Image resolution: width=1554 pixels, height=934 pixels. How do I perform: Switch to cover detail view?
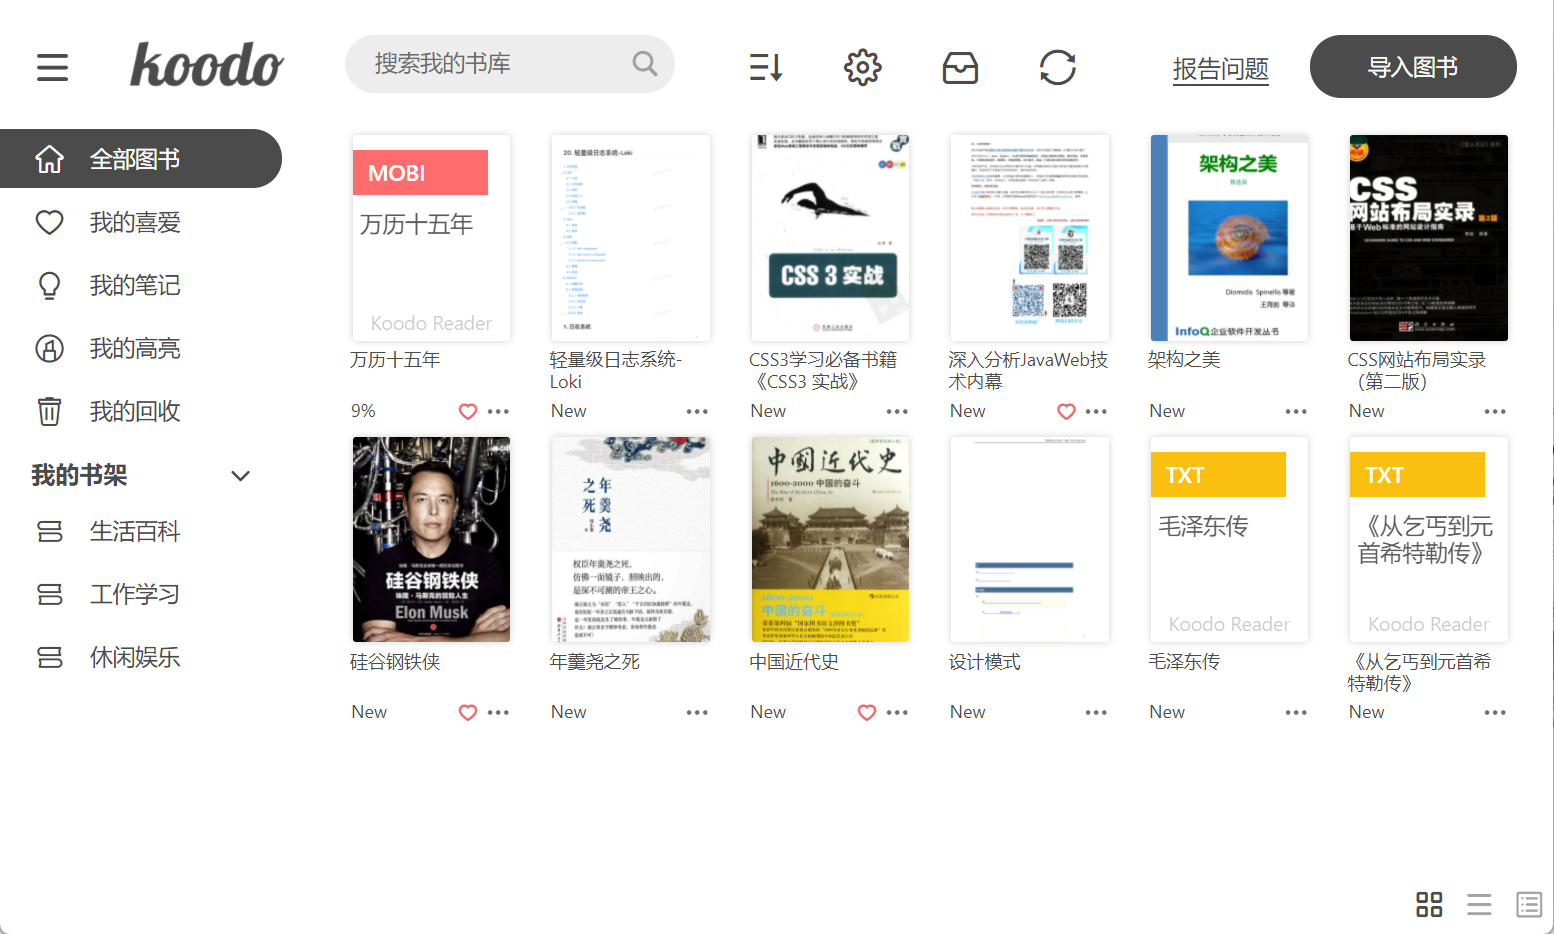click(x=1529, y=904)
